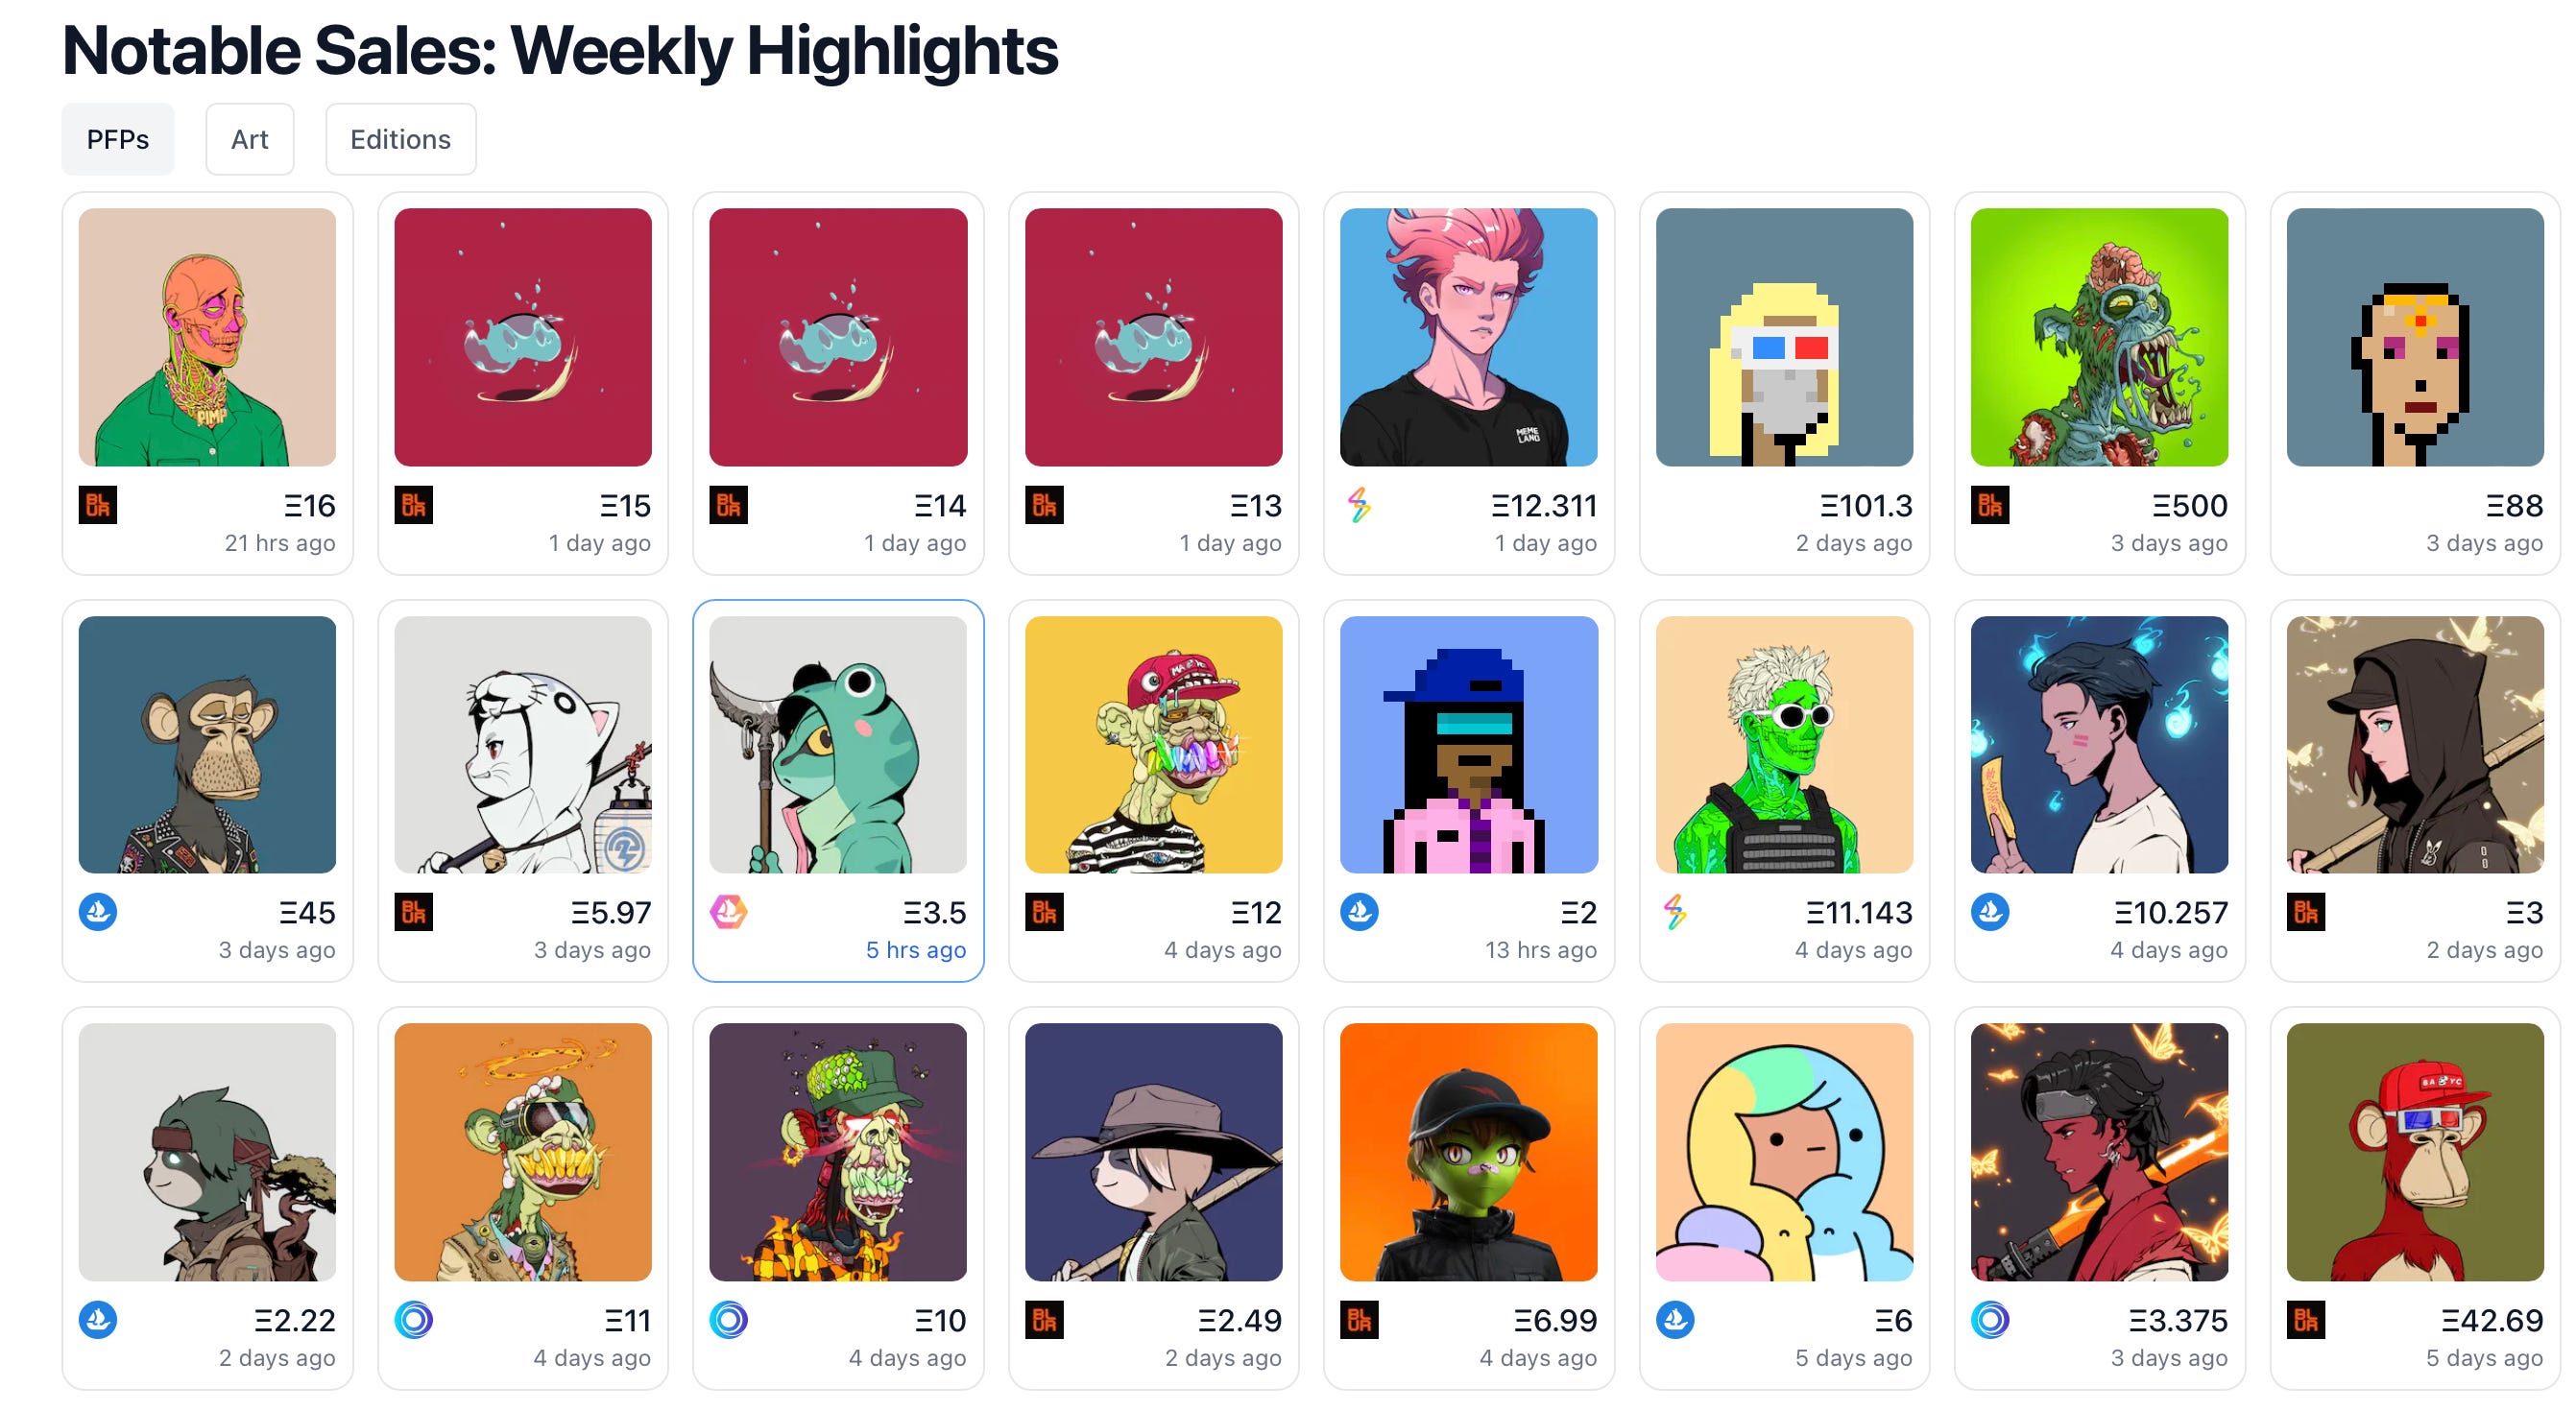This screenshot has width=2576, height=1411.
Task: Click the OpenSea icon on Ξ10.257 card
Action: (1990, 912)
